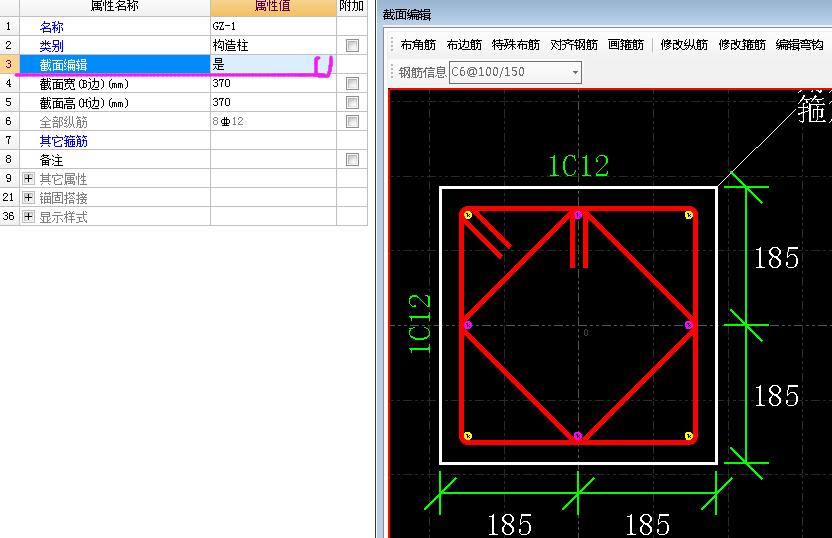Screen dimensions: 832x538
Task: Click the 编辑弯钩 toolbar button
Action: (x=799, y=45)
